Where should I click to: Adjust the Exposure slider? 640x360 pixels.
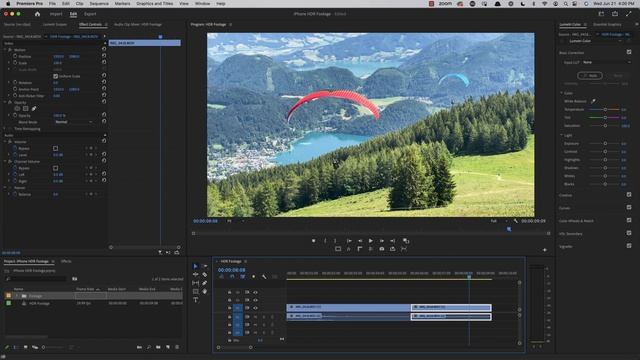click(x=605, y=144)
